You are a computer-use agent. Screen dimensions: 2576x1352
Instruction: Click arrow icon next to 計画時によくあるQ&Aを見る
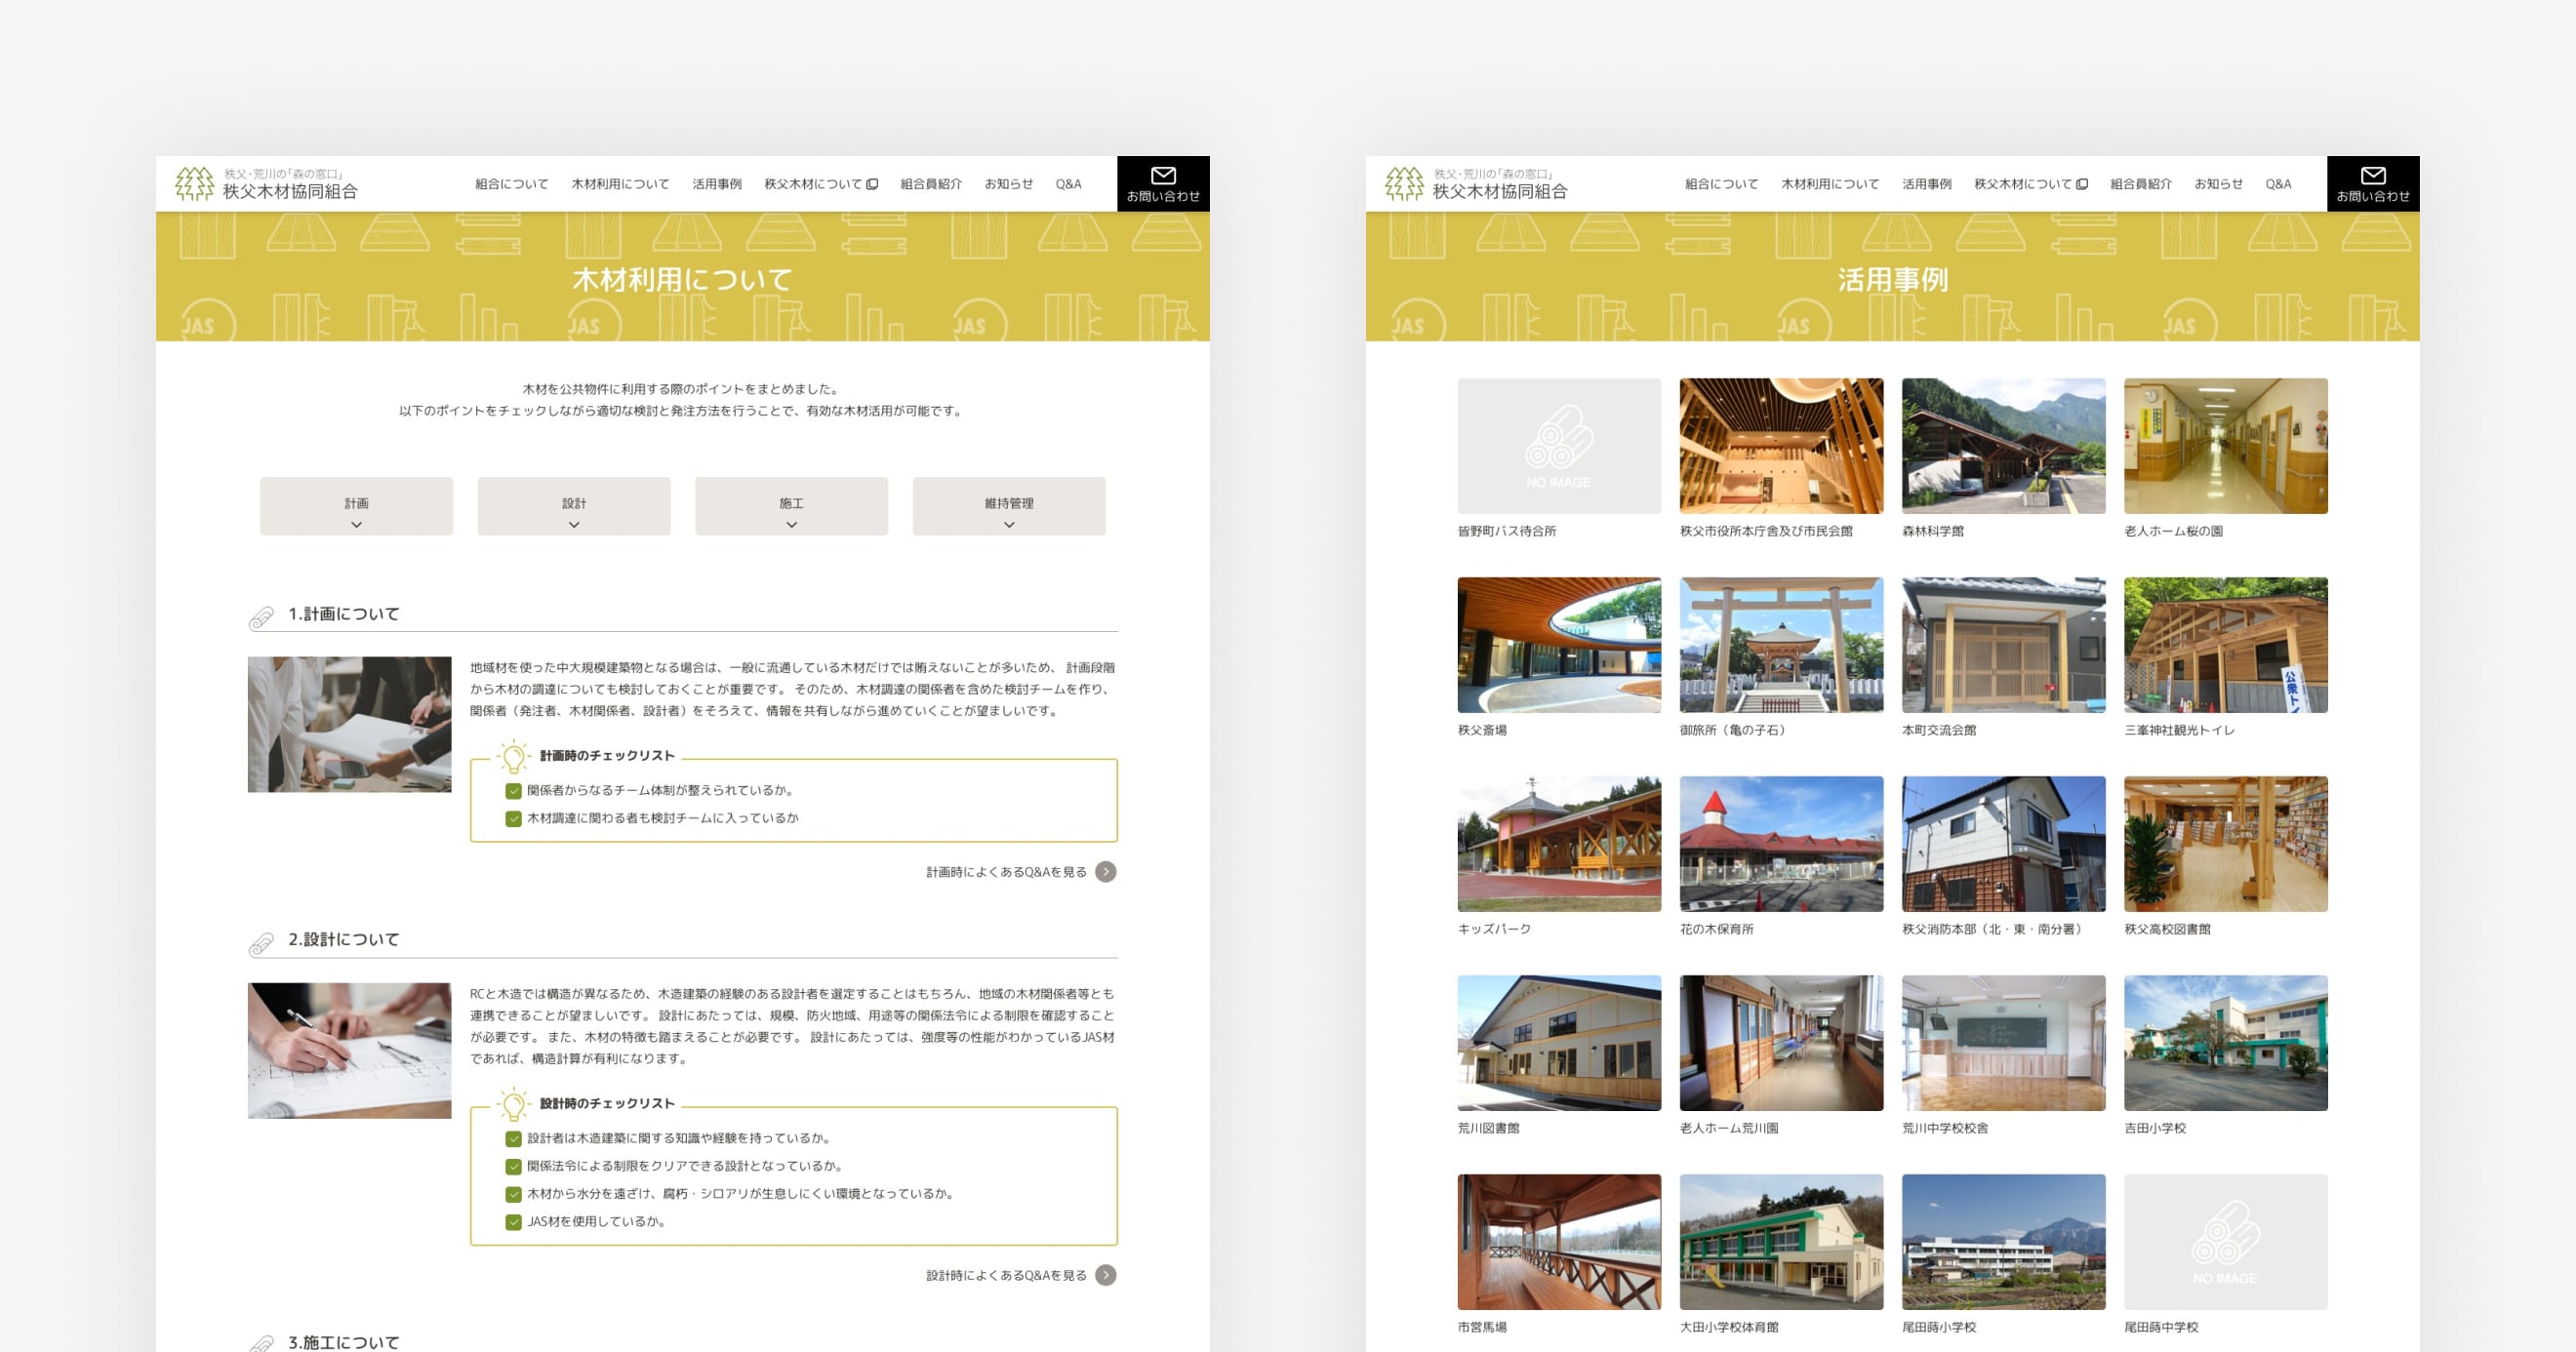[x=1105, y=872]
